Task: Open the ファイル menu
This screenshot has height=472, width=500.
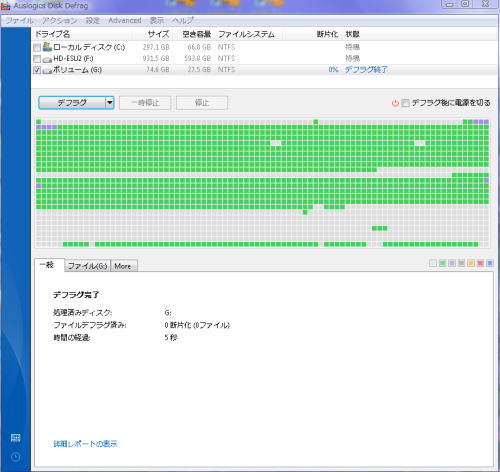Action: click(x=19, y=20)
